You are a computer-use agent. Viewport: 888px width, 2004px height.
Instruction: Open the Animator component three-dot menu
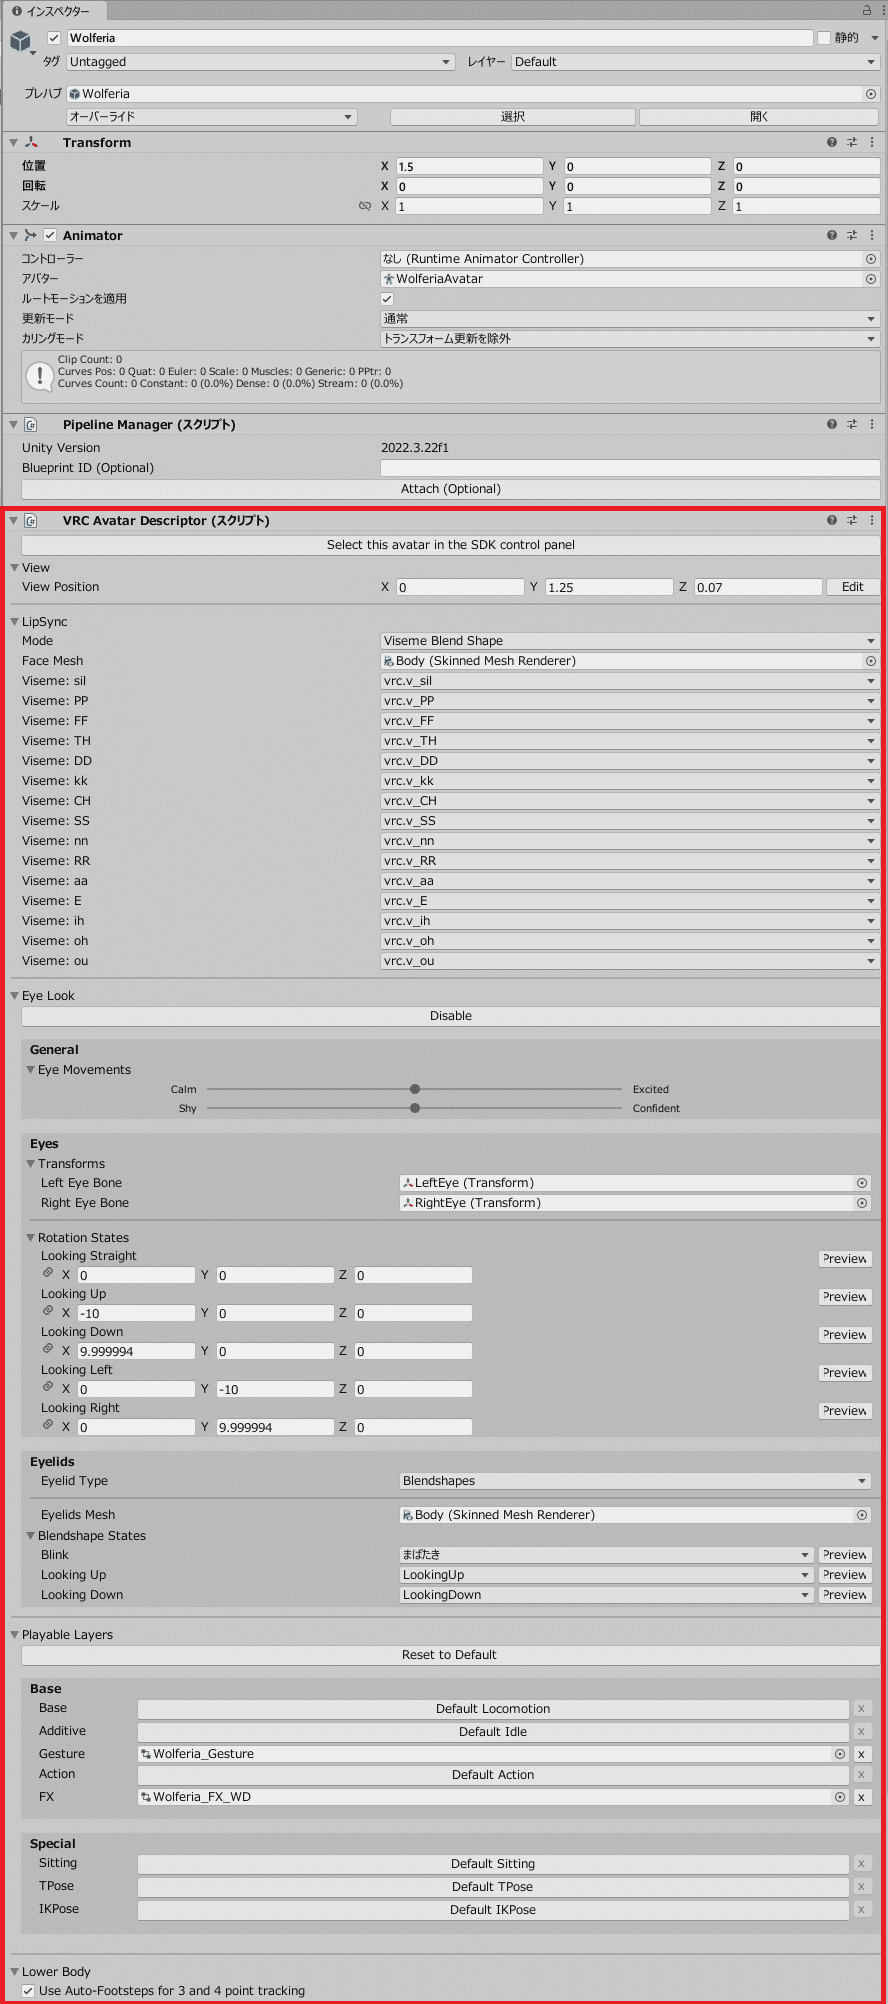(872, 235)
